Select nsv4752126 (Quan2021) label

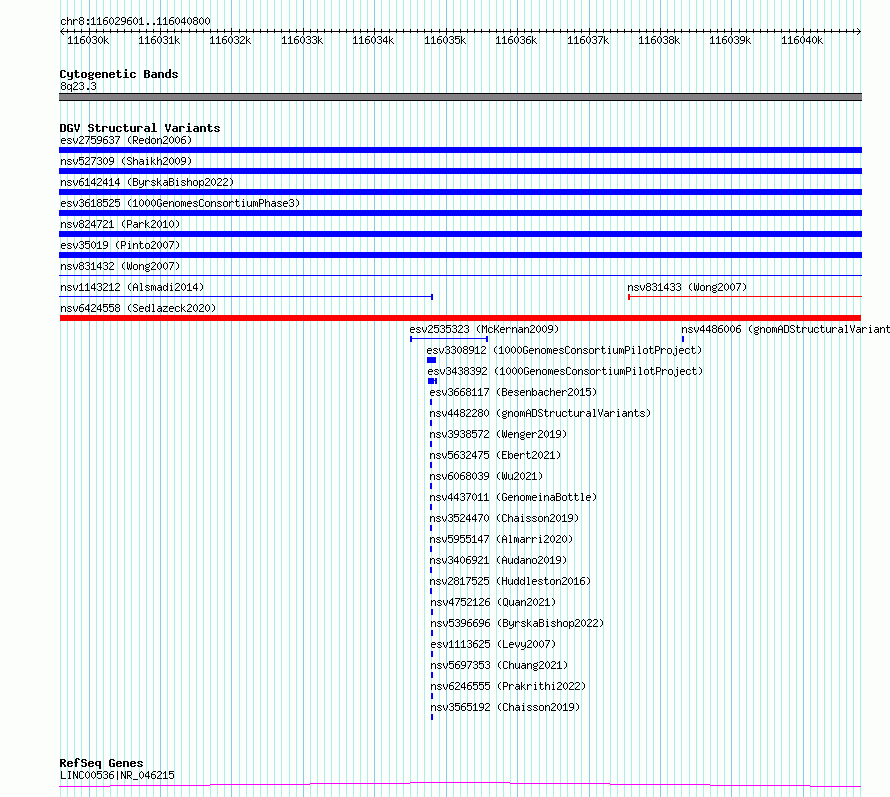493,602
